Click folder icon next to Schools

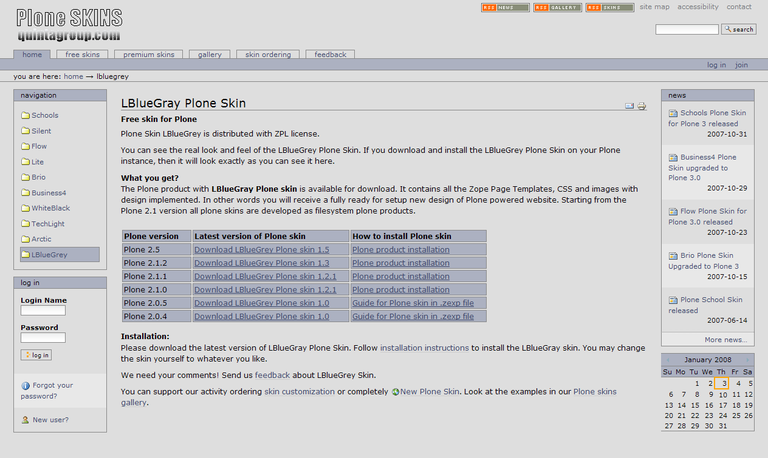click(x=25, y=115)
